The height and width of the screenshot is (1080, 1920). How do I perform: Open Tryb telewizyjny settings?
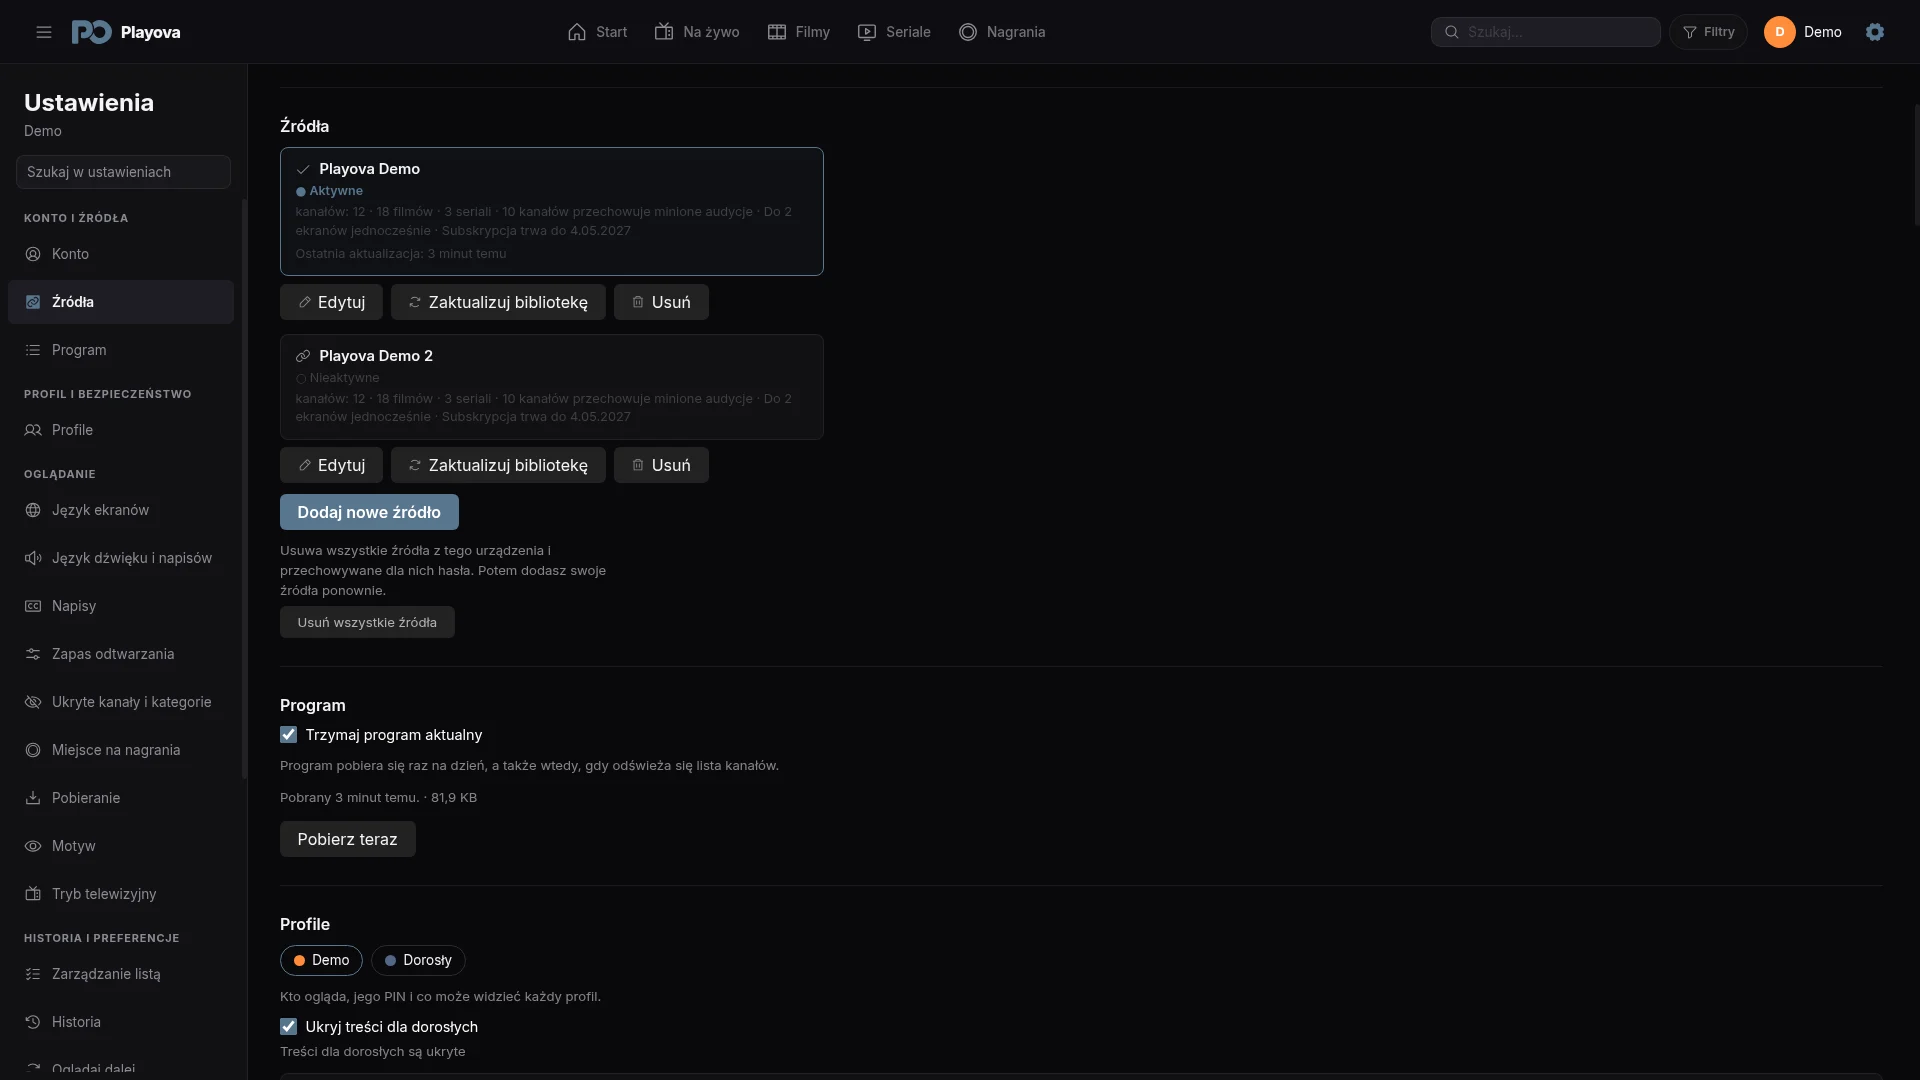121,894
